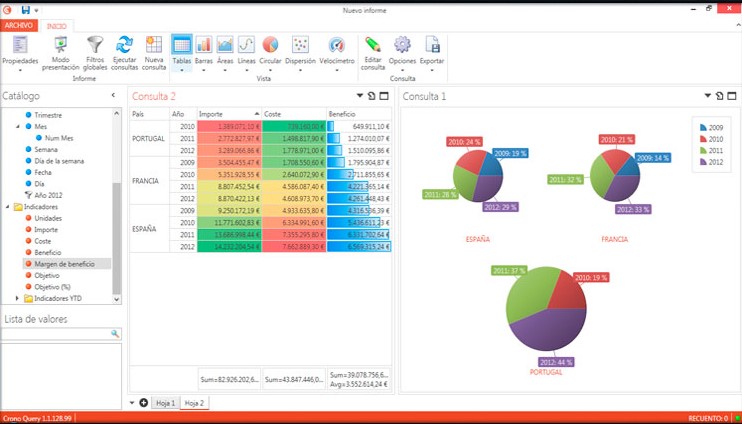Select Margen de beneficio indicator

(x=67, y=264)
